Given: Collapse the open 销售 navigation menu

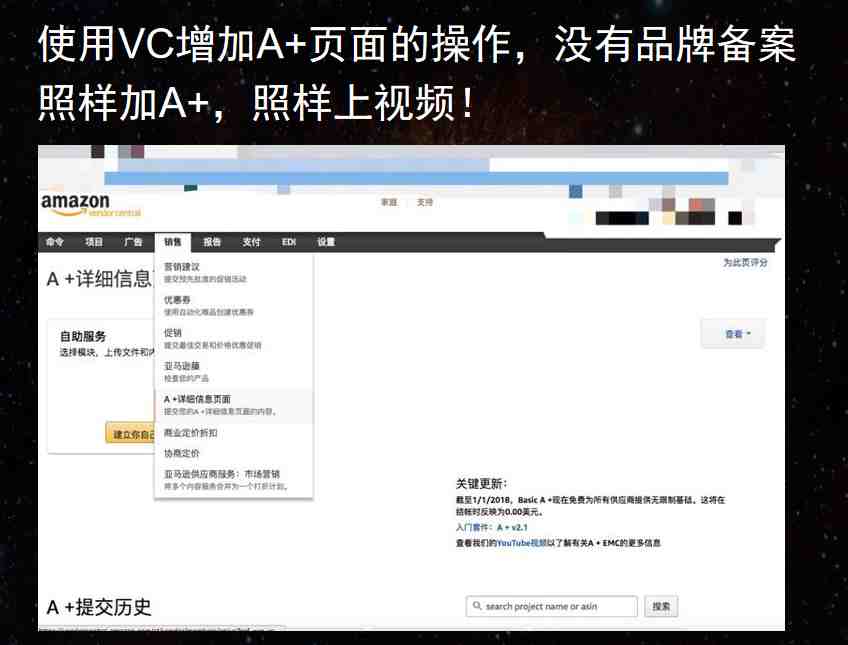Looking at the screenshot, I should 173,242.
